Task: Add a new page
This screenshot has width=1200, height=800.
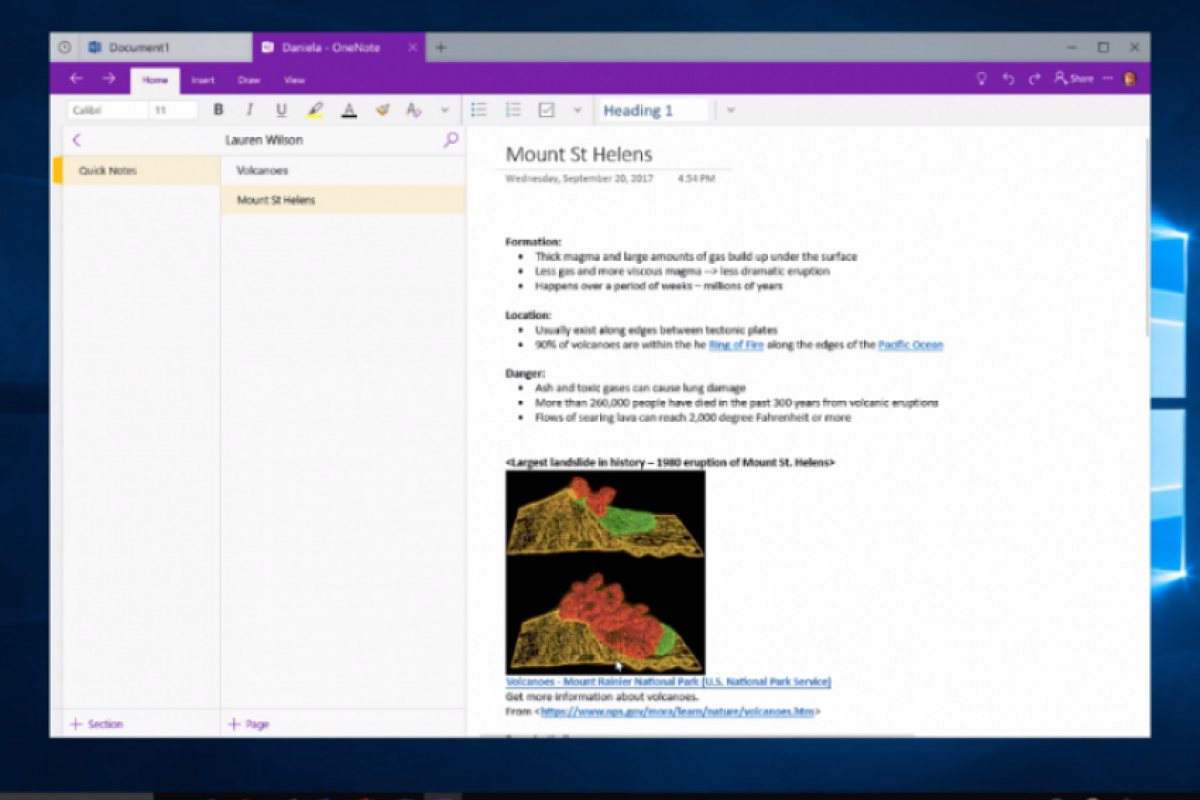Action: [x=249, y=724]
